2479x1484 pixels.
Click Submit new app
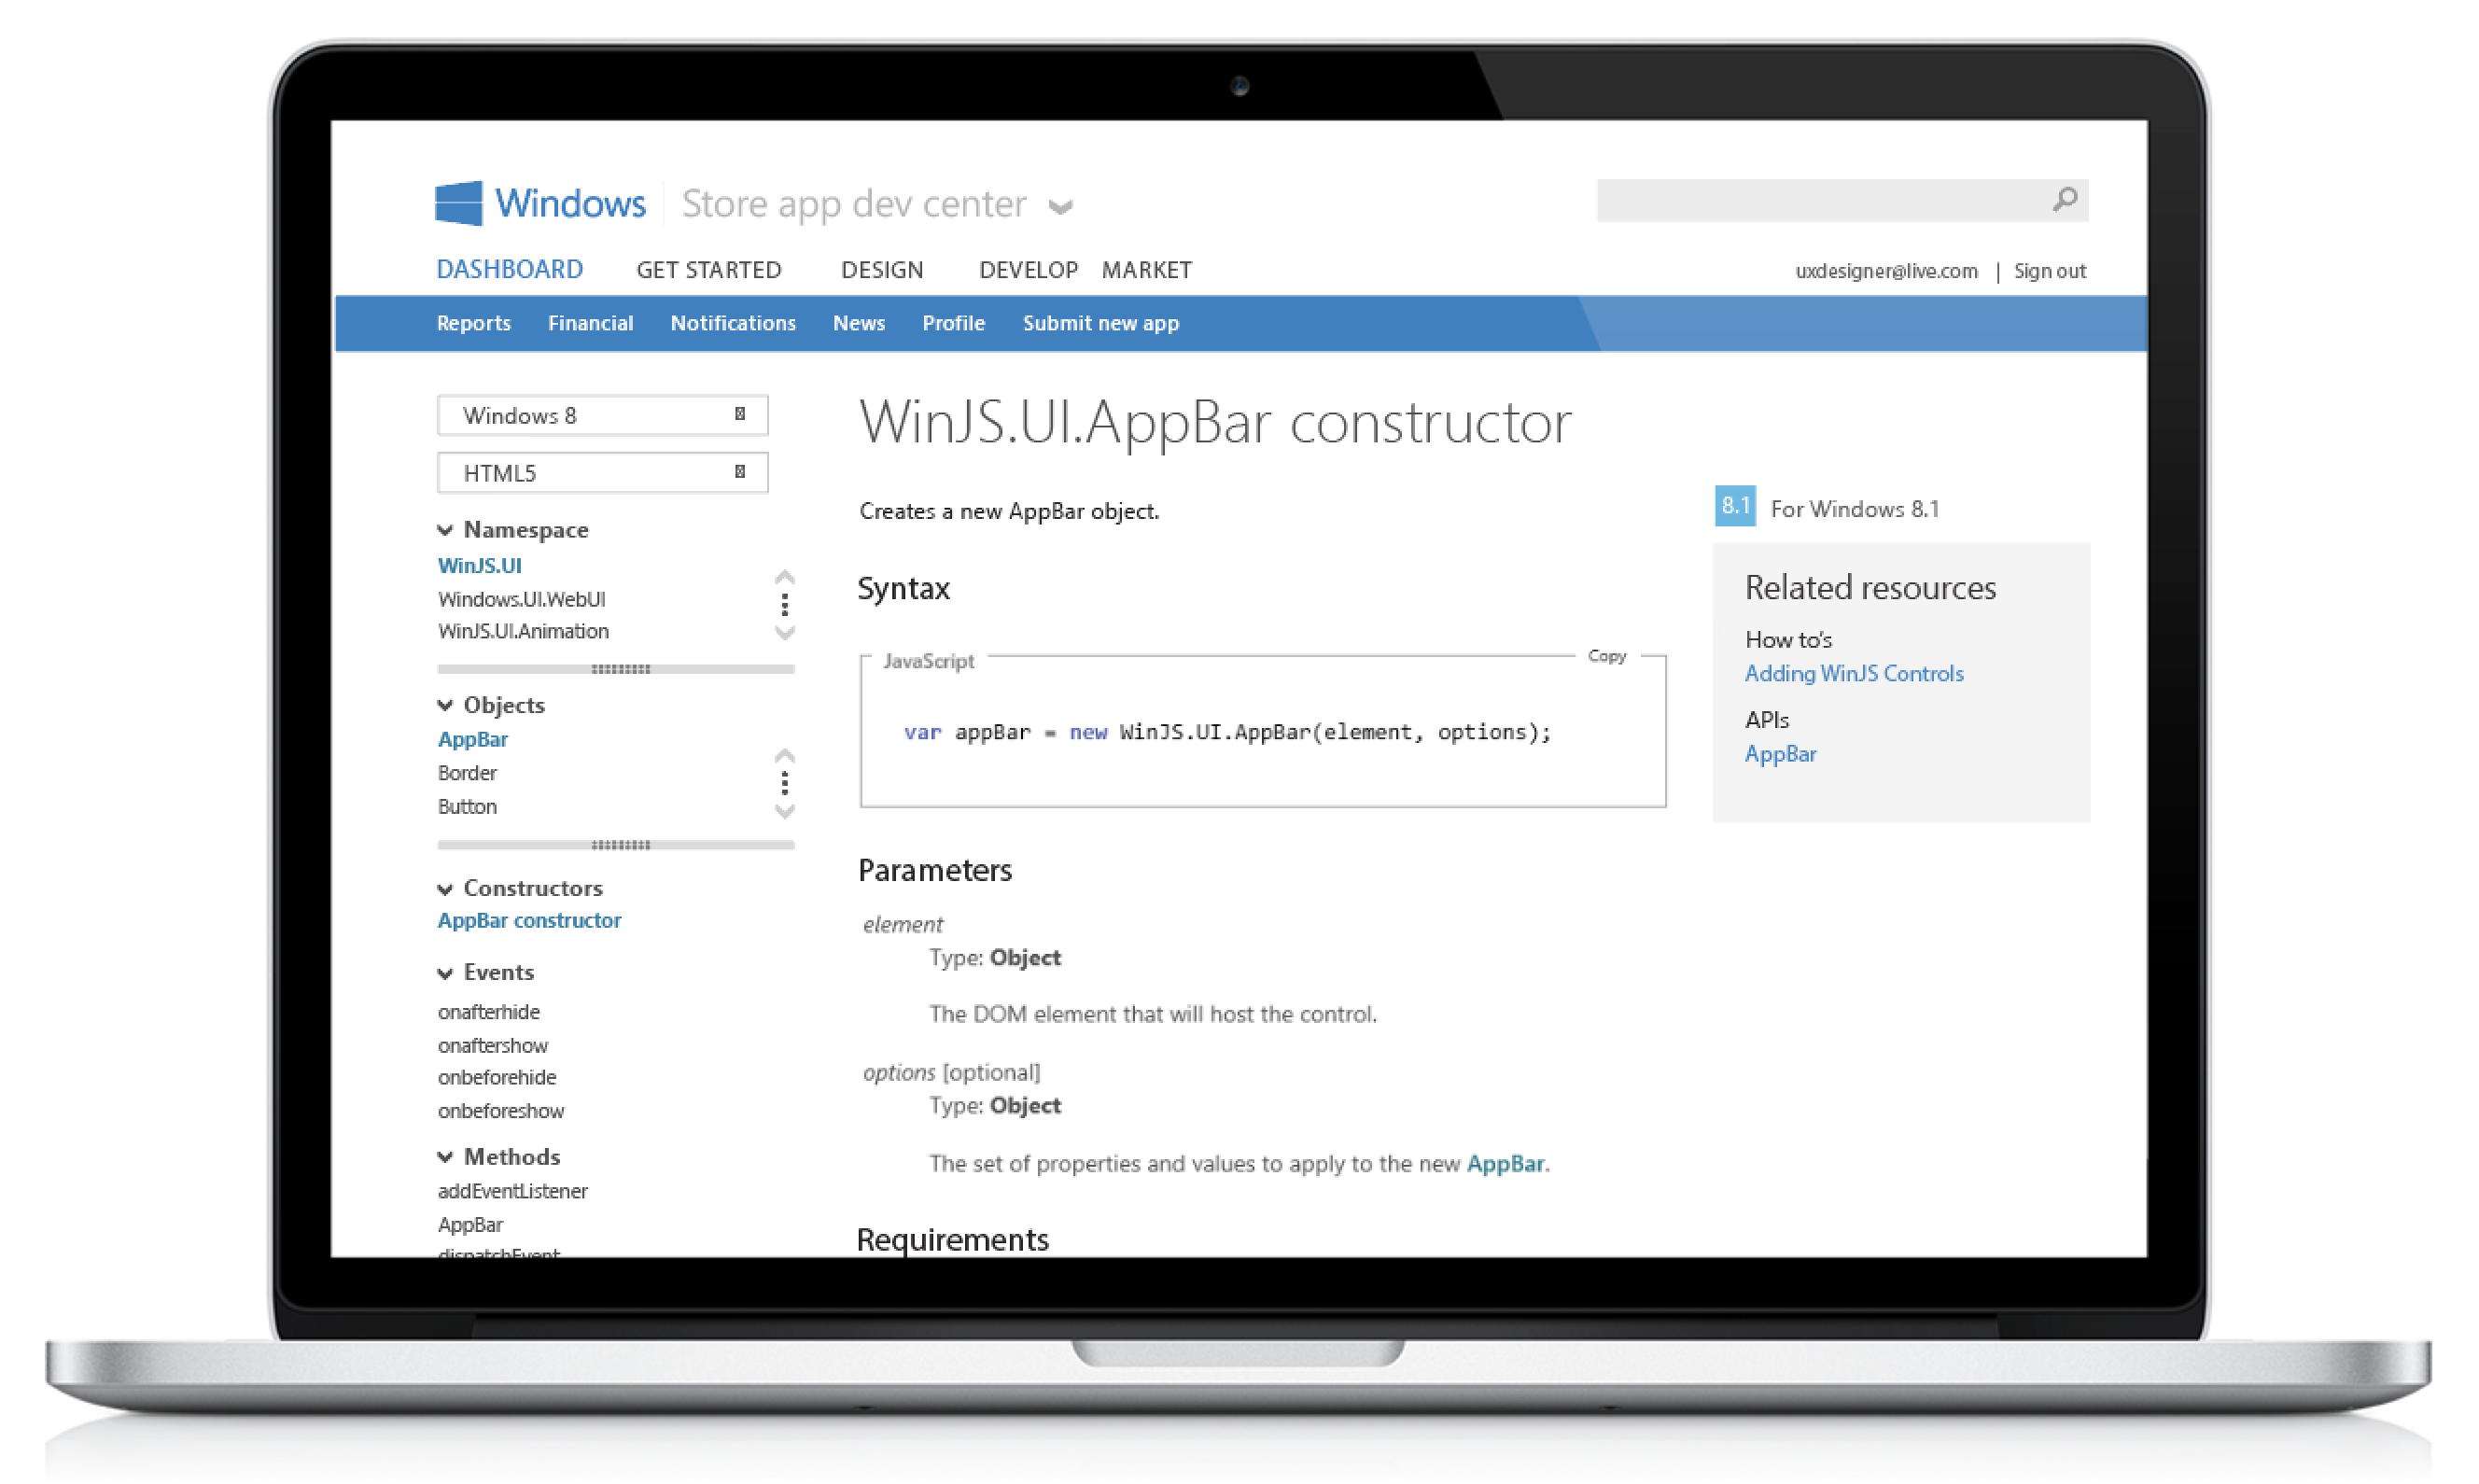coord(1100,323)
